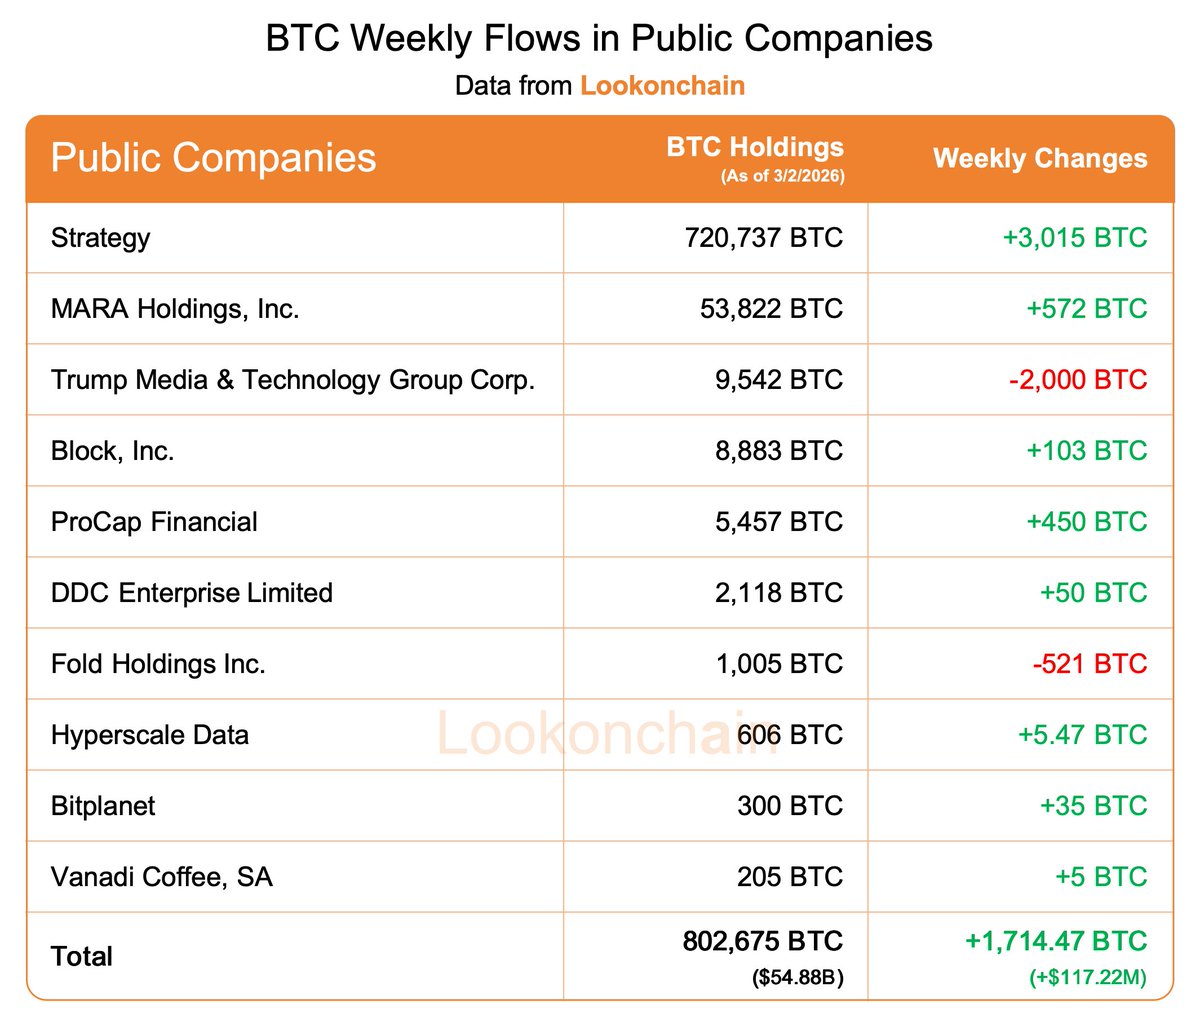
Task: Click the Lookonchain source link
Action: tap(662, 85)
